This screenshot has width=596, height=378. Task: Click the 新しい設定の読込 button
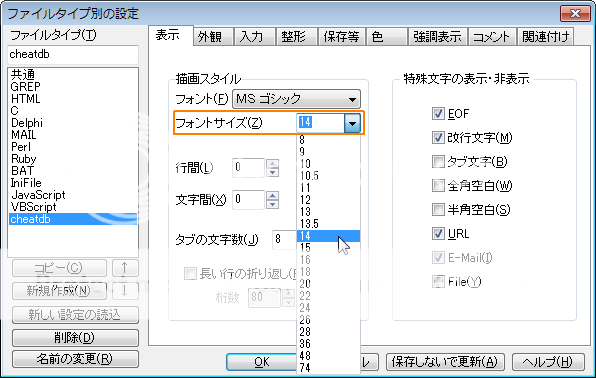[x=75, y=315]
